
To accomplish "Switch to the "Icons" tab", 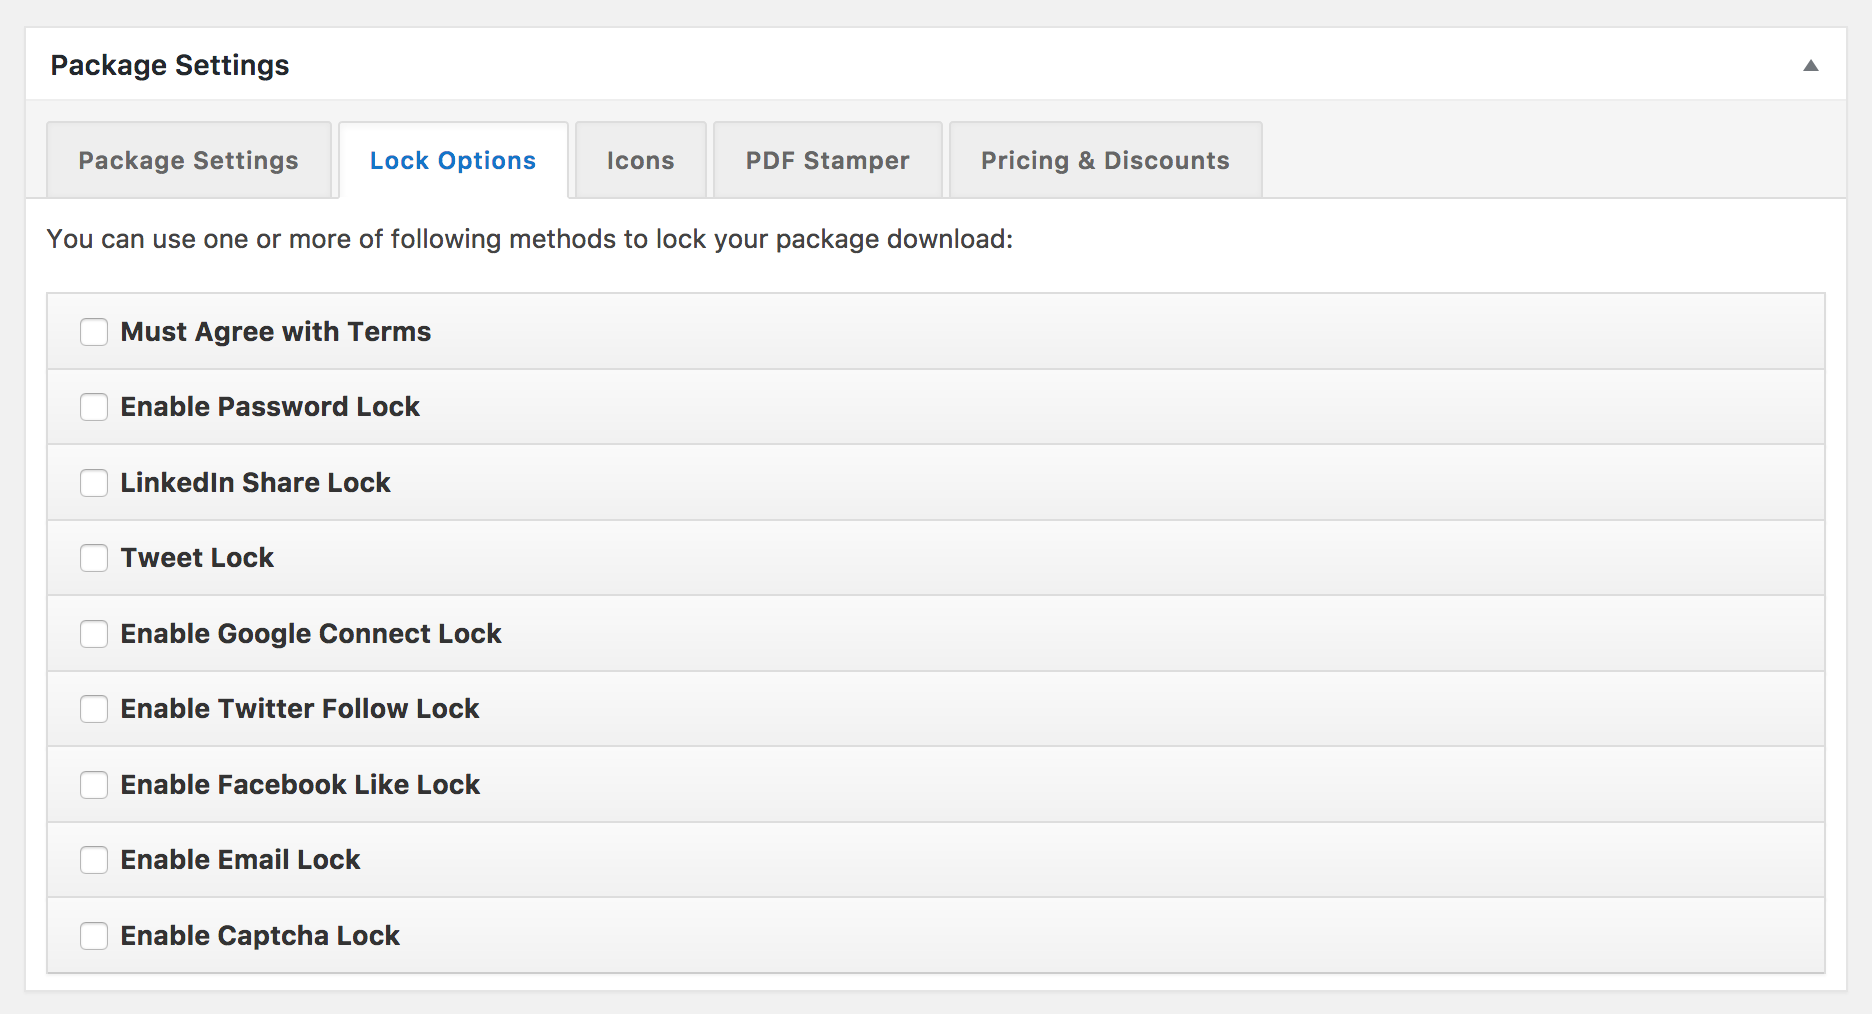I will pos(639,160).
